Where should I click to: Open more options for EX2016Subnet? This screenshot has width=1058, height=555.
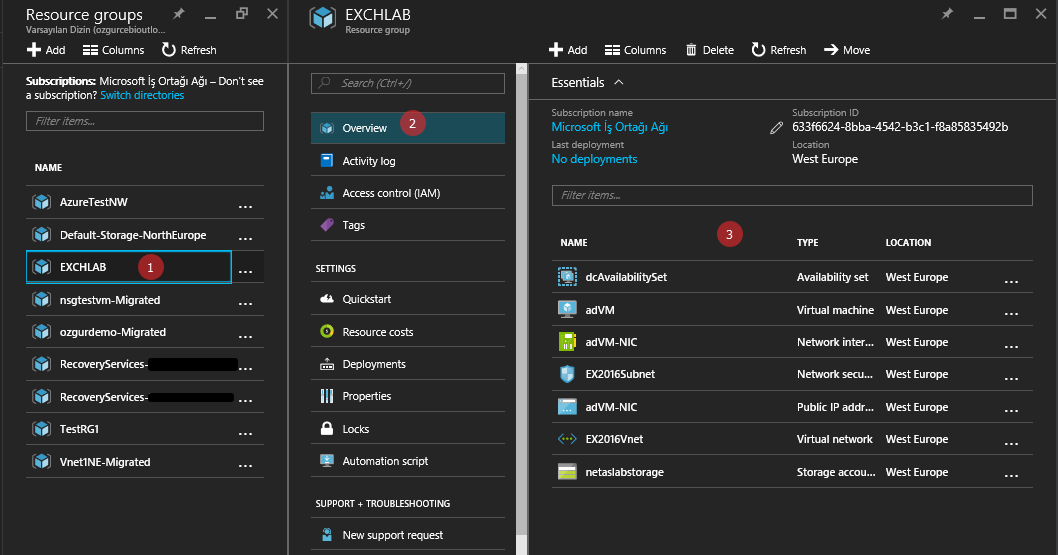point(1011,377)
